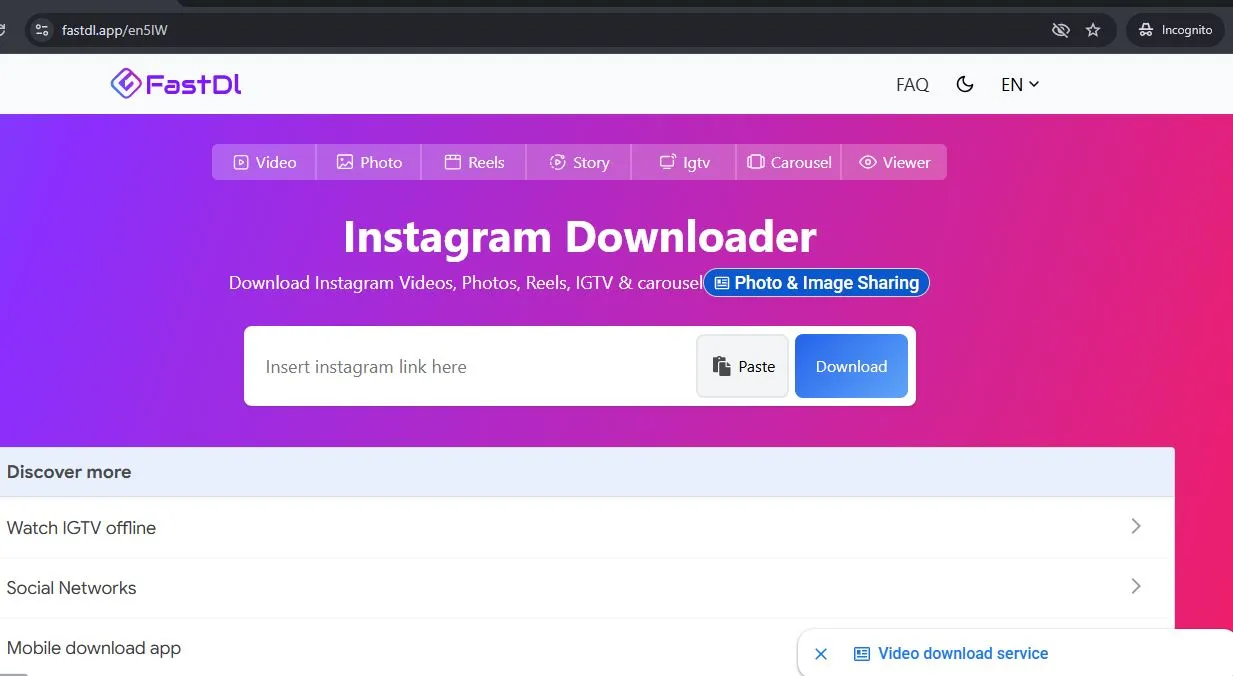This screenshot has width=1233, height=676.
Task: Switch to the Video tab
Action: tap(264, 162)
